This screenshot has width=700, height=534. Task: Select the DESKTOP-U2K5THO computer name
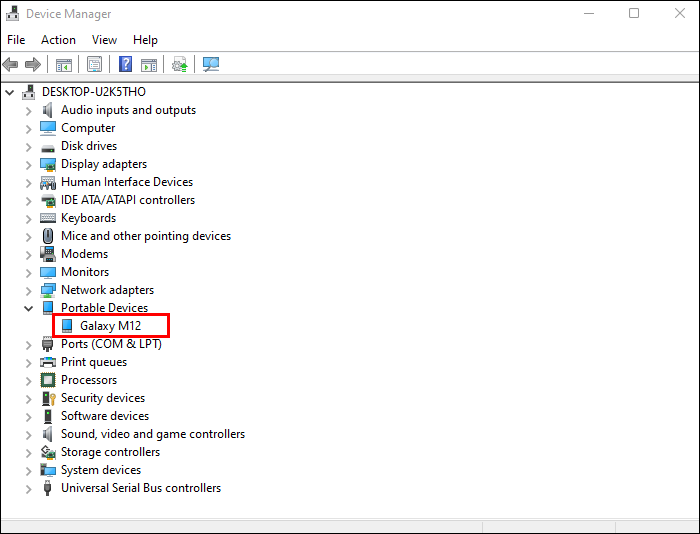click(94, 92)
